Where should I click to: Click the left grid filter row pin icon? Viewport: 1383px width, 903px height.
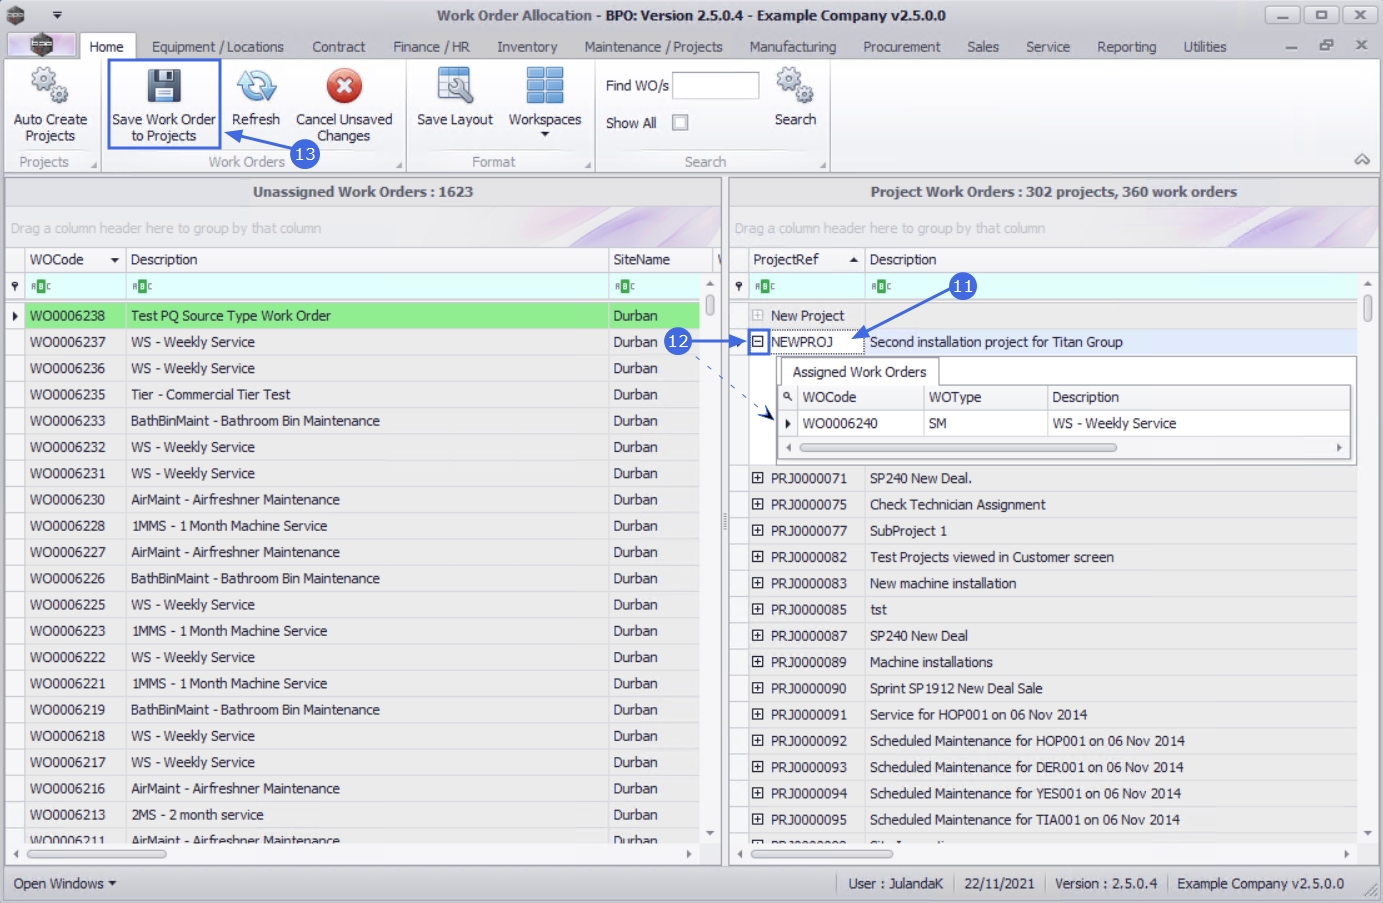pyautogui.click(x=14, y=286)
